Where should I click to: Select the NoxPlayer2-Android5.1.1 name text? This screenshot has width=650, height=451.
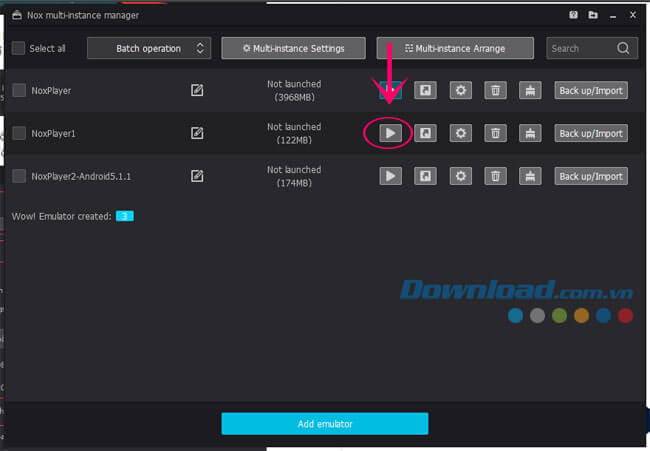(x=81, y=177)
